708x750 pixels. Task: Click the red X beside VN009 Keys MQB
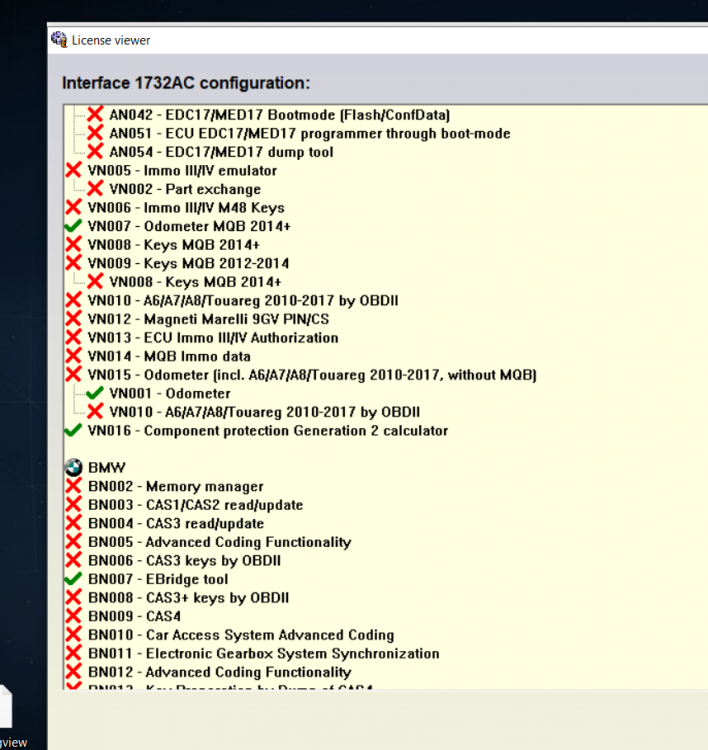[x=73, y=263]
